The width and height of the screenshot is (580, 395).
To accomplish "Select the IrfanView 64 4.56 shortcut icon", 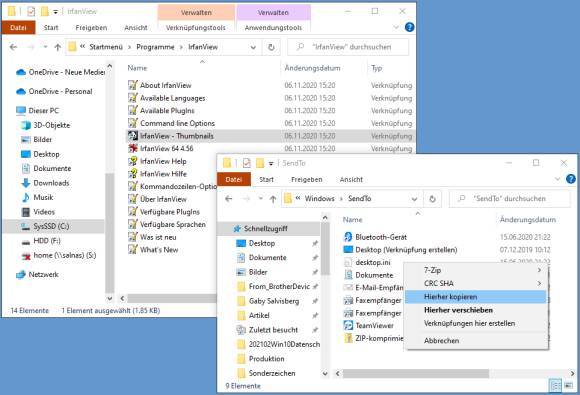I will coord(133,148).
